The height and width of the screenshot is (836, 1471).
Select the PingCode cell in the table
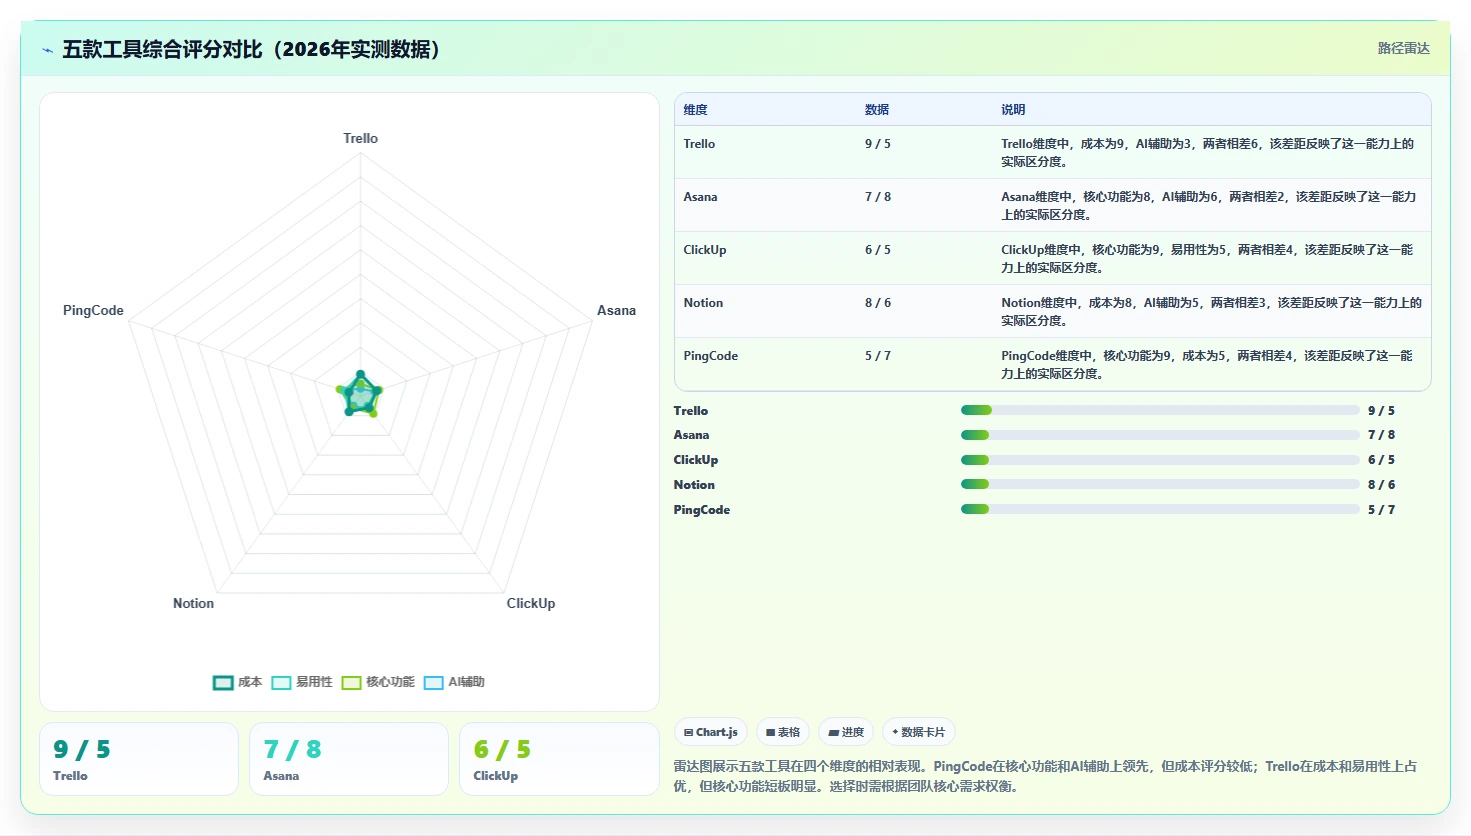tap(710, 356)
